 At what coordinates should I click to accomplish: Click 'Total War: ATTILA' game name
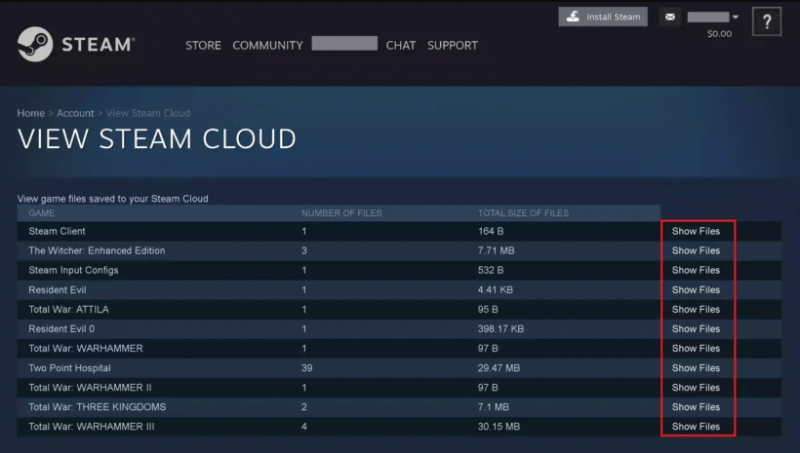click(68, 309)
